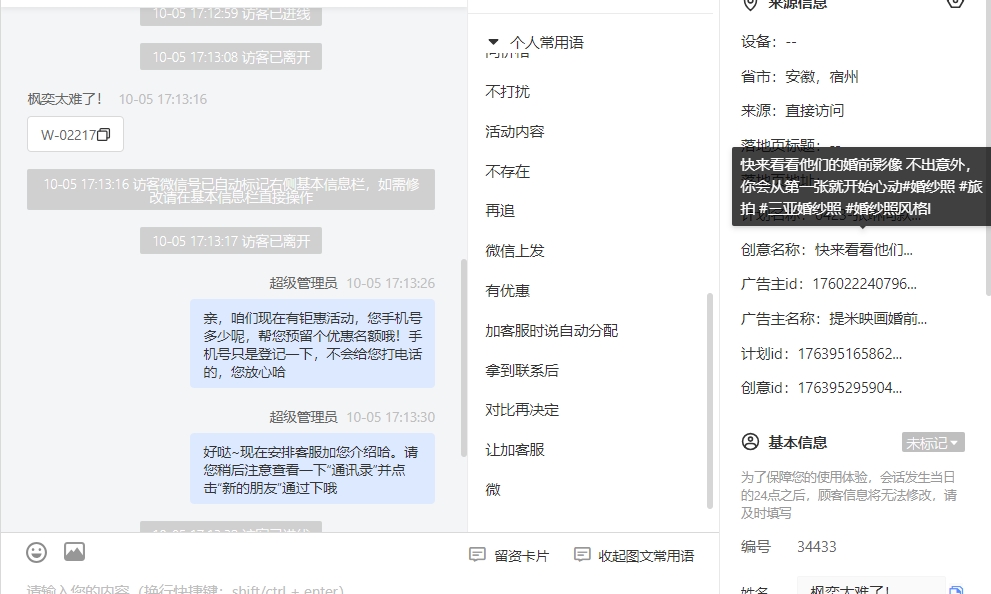
Task: Choose phrase 对比再决定
Action: [522, 409]
